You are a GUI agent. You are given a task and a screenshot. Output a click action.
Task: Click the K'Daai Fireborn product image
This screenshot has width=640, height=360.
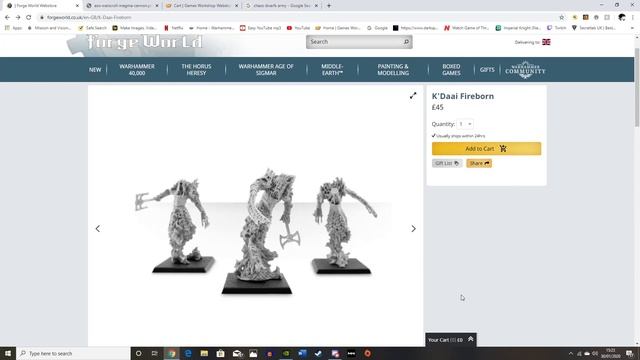(x=256, y=229)
